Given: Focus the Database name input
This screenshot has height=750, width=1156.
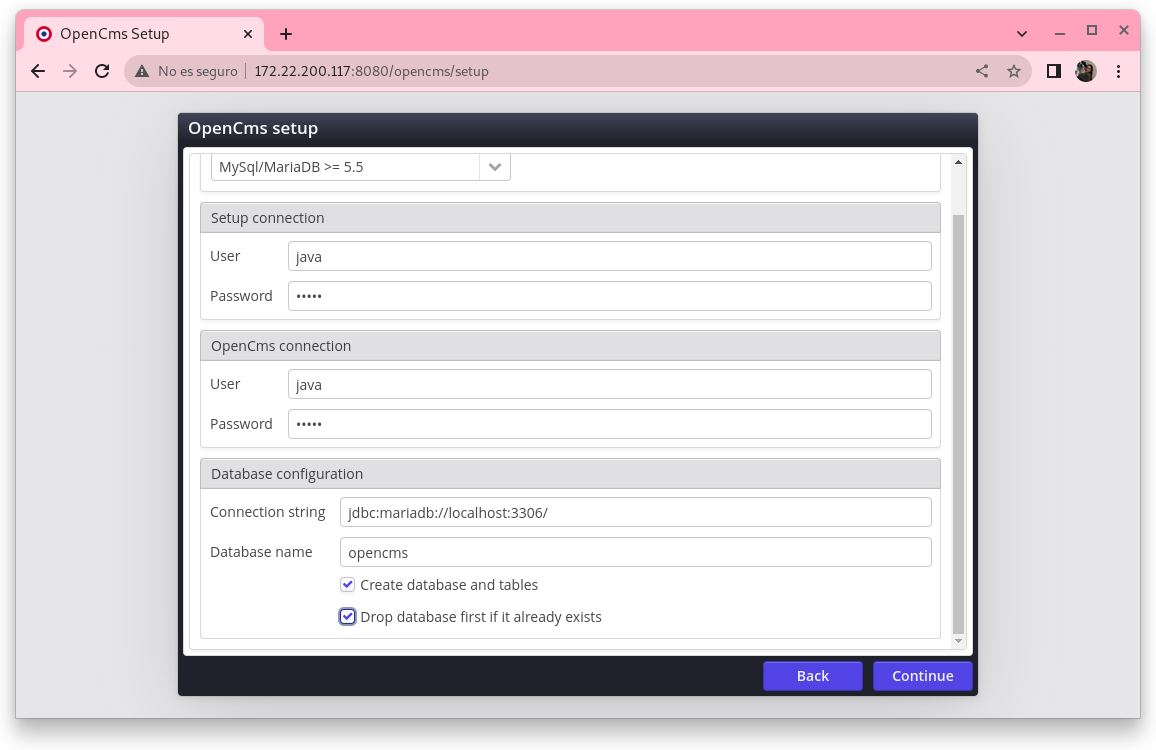Looking at the screenshot, I should point(635,552).
